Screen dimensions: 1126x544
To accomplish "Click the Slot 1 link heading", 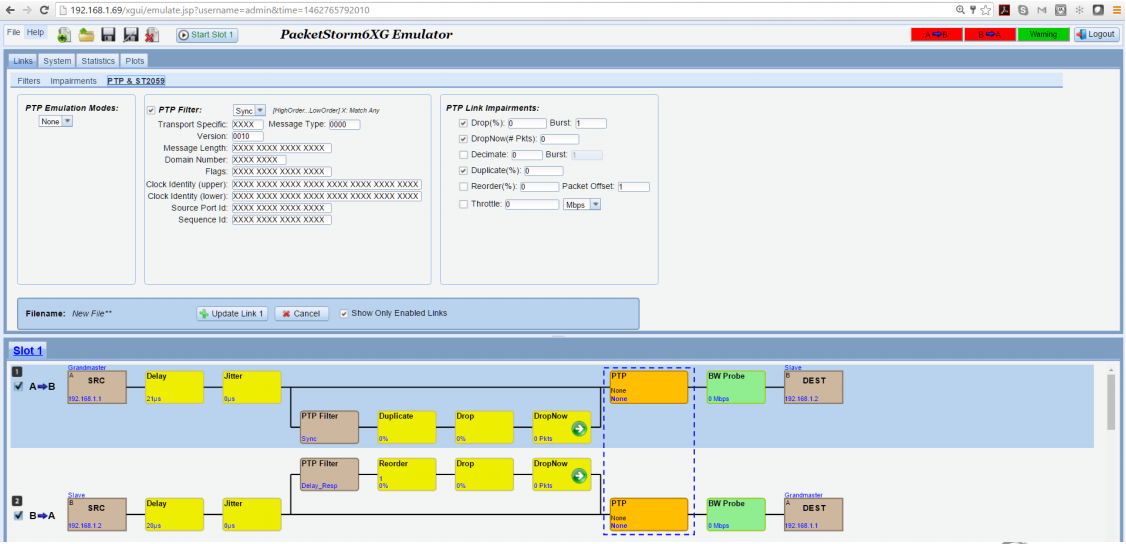I will click(28, 351).
